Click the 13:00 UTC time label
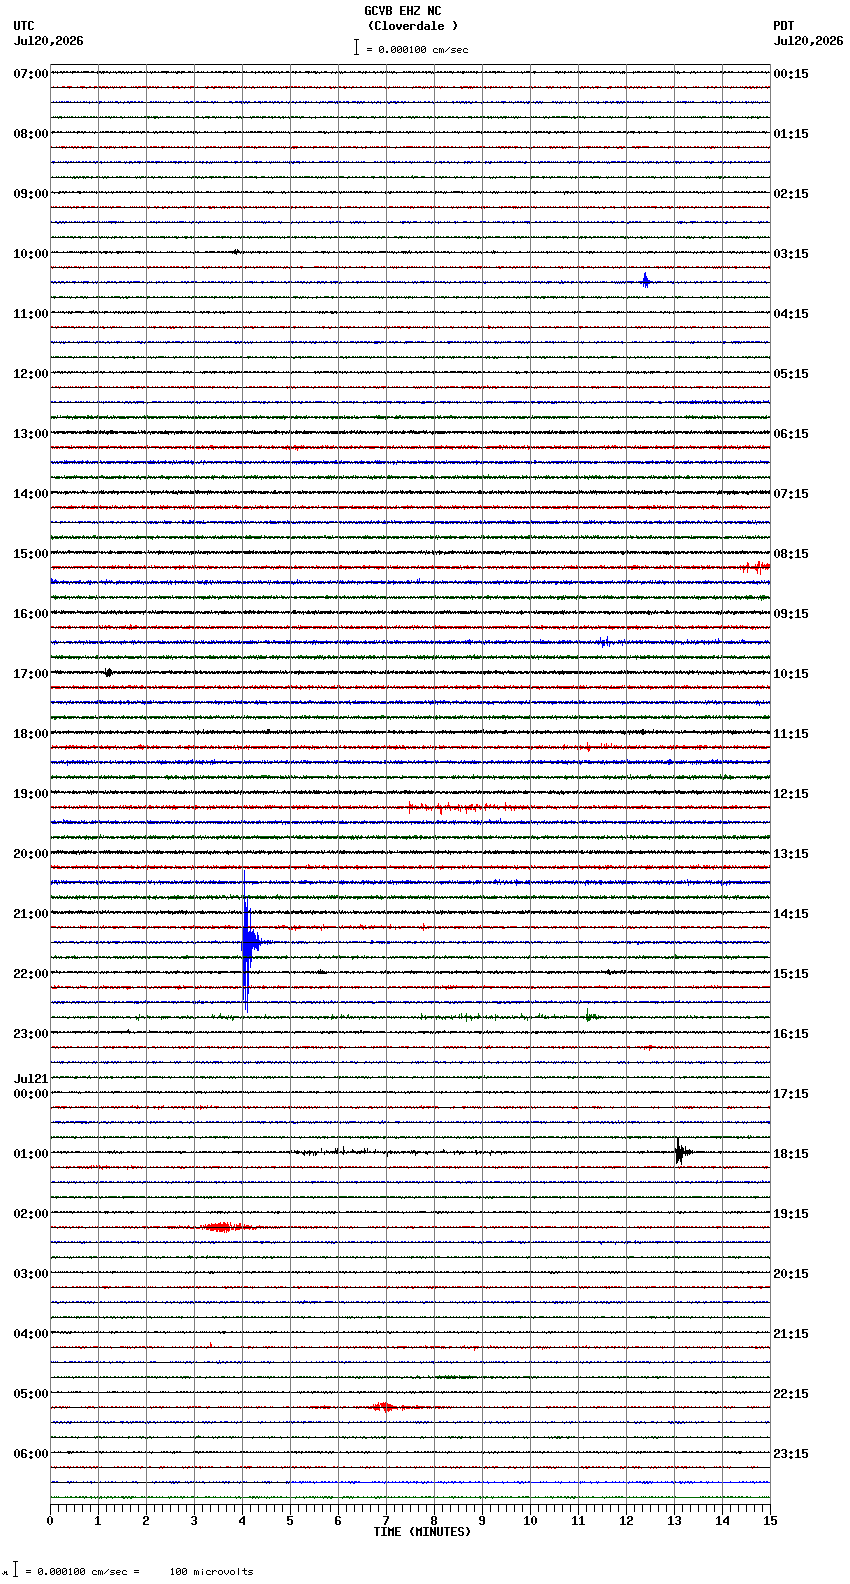Viewport: 850px width, 1584px height. tap(31, 434)
